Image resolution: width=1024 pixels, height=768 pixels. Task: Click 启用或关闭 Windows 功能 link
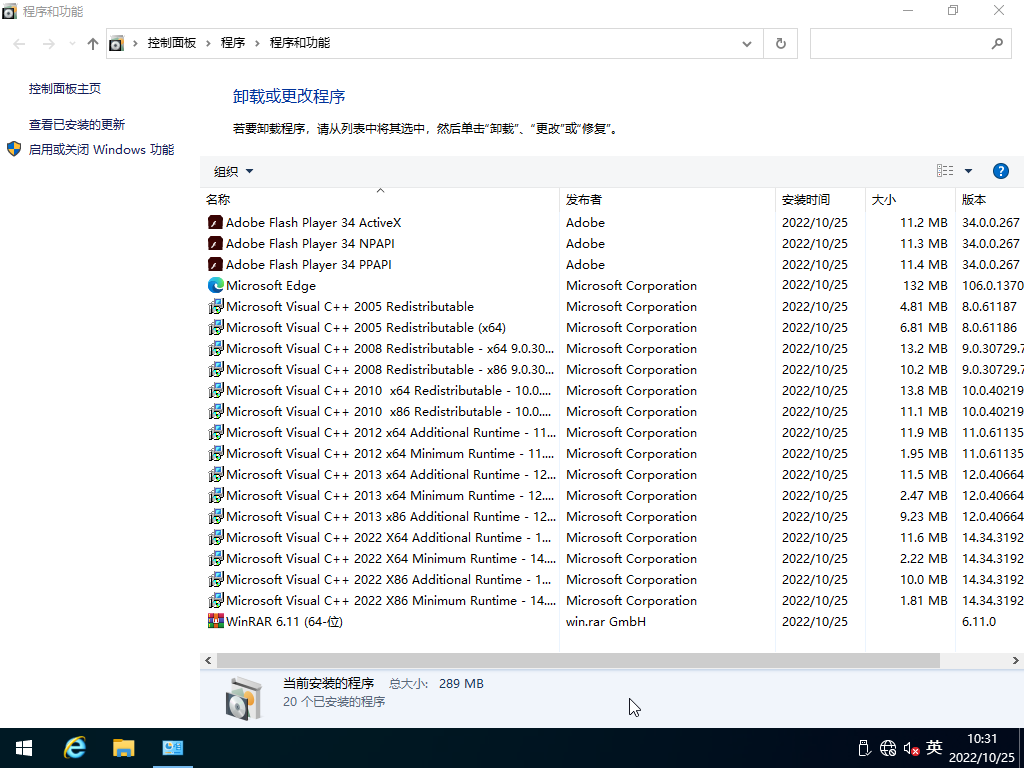101,149
